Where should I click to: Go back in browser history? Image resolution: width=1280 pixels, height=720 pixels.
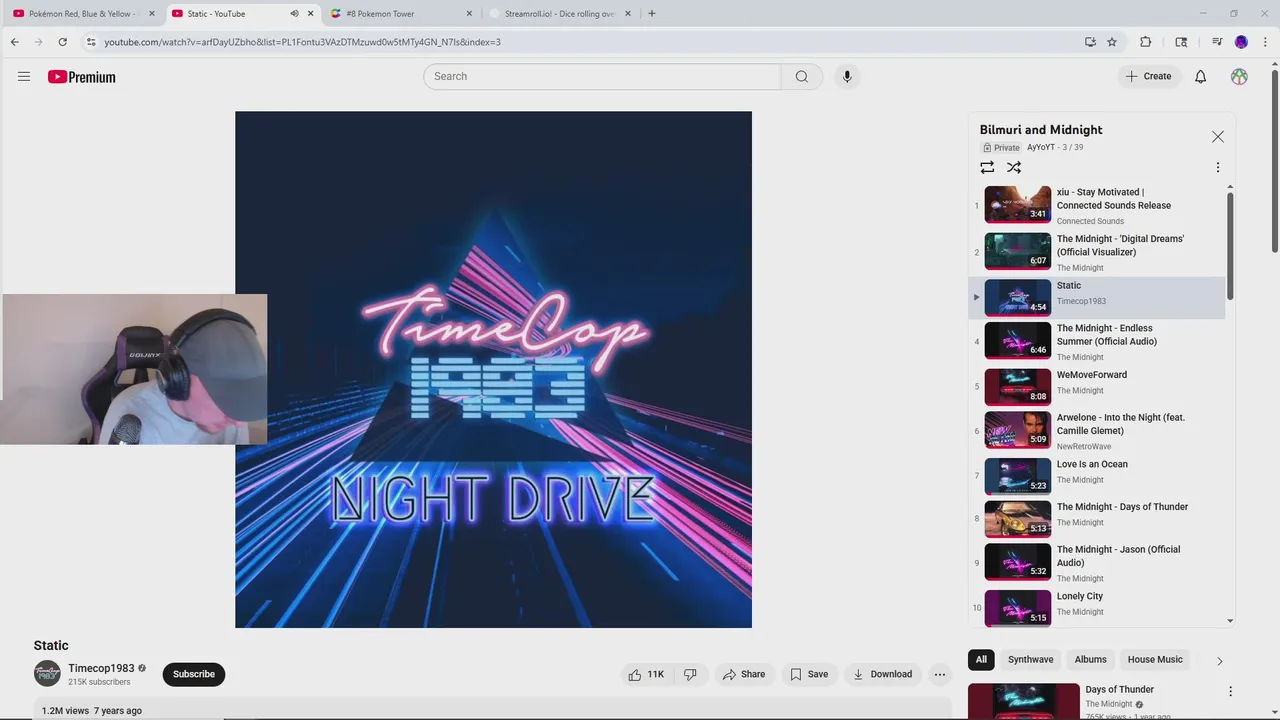14,42
